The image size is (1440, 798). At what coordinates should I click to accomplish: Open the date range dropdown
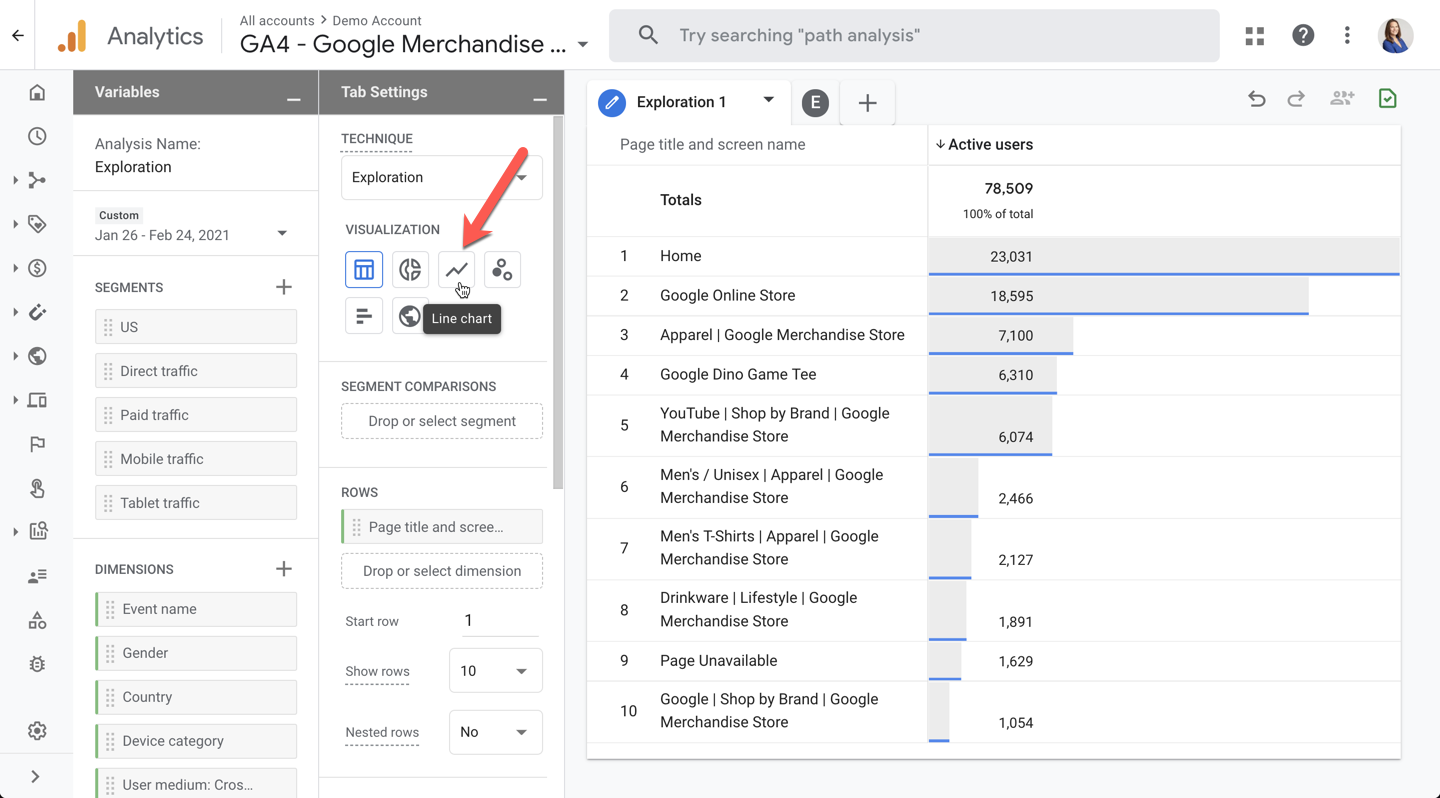[x=282, y=234]
